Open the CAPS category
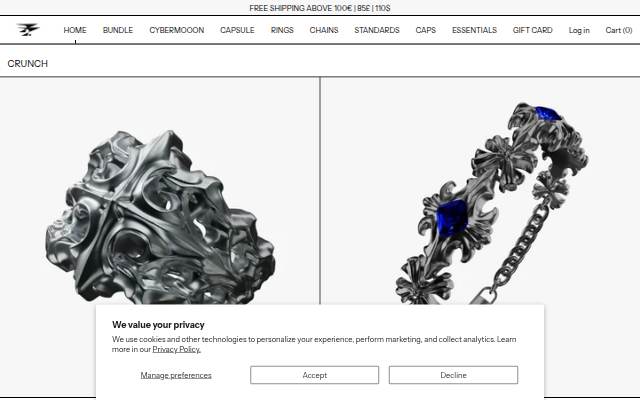The width and height of the screenshot is (640, 400). [x=426, y=30]
